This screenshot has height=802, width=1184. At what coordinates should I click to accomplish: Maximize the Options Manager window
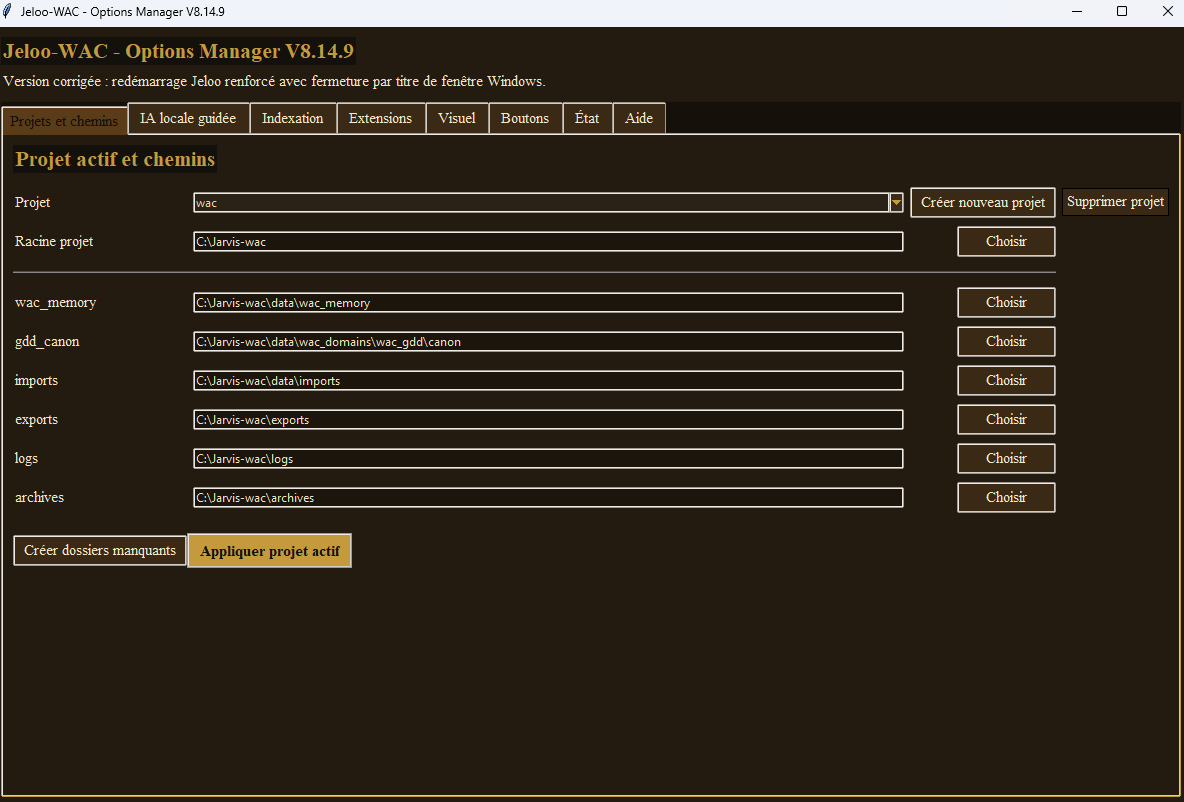1122,11
